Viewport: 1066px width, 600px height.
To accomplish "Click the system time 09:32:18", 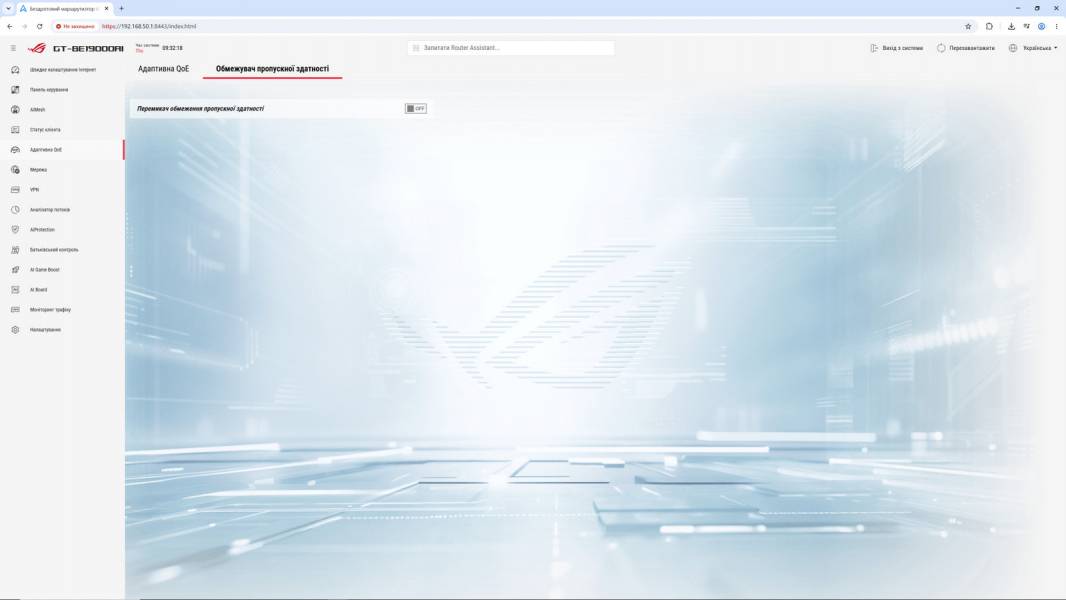I will pos(172,48).
